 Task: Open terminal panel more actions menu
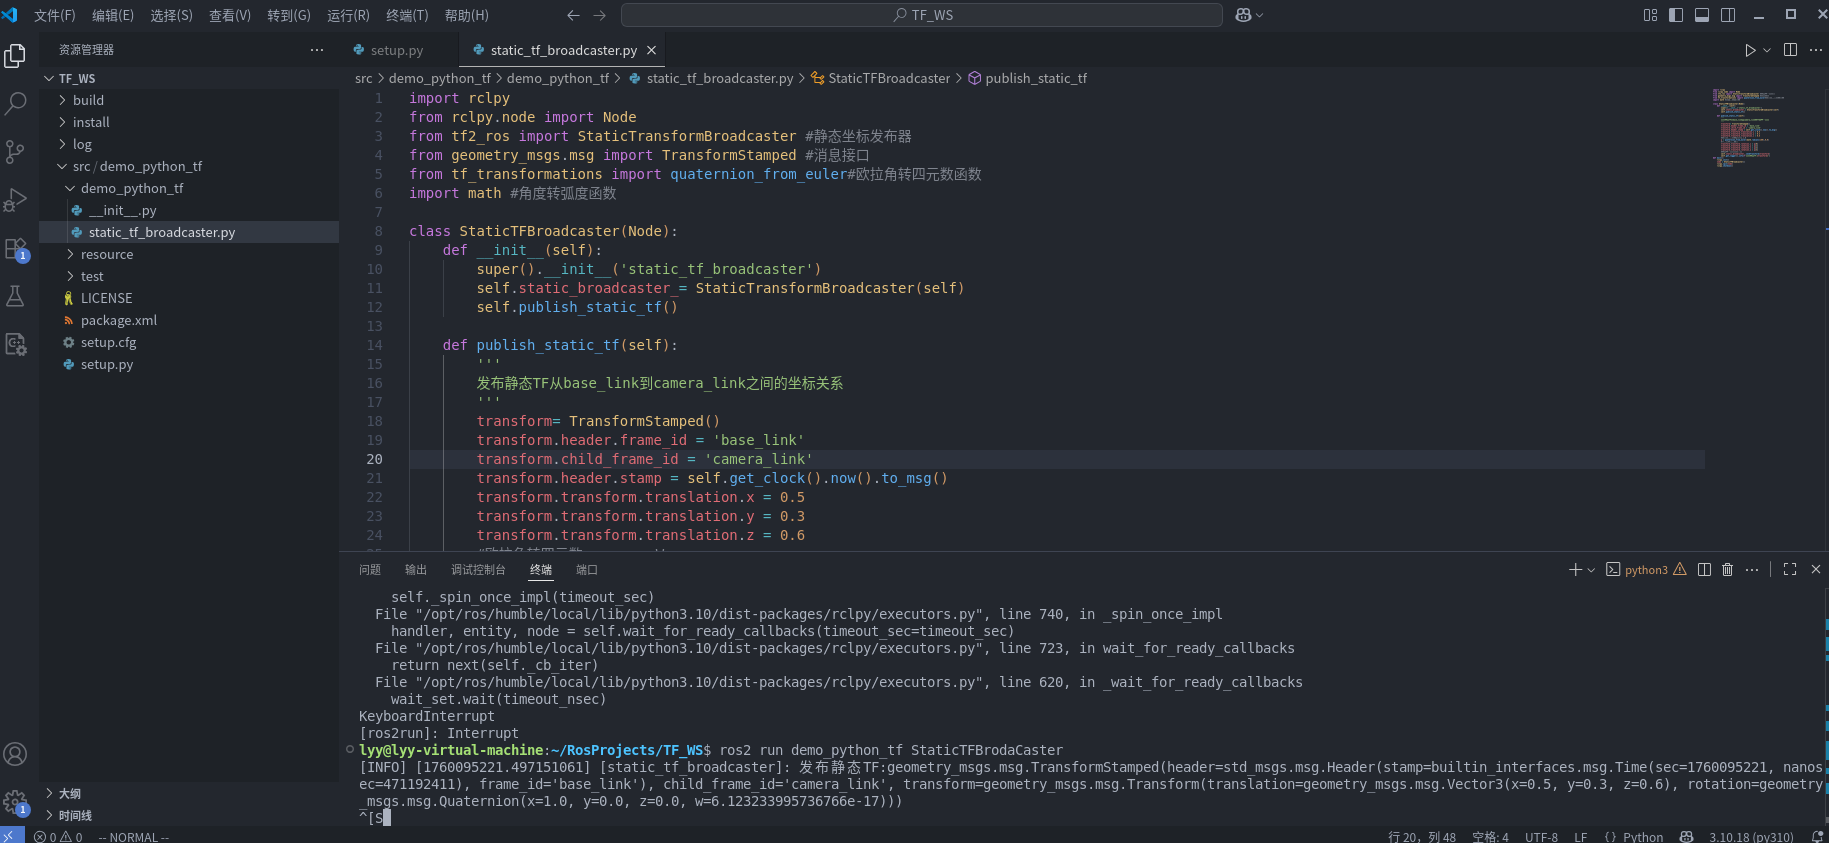pyautogui.click(x=1752, y=570)
